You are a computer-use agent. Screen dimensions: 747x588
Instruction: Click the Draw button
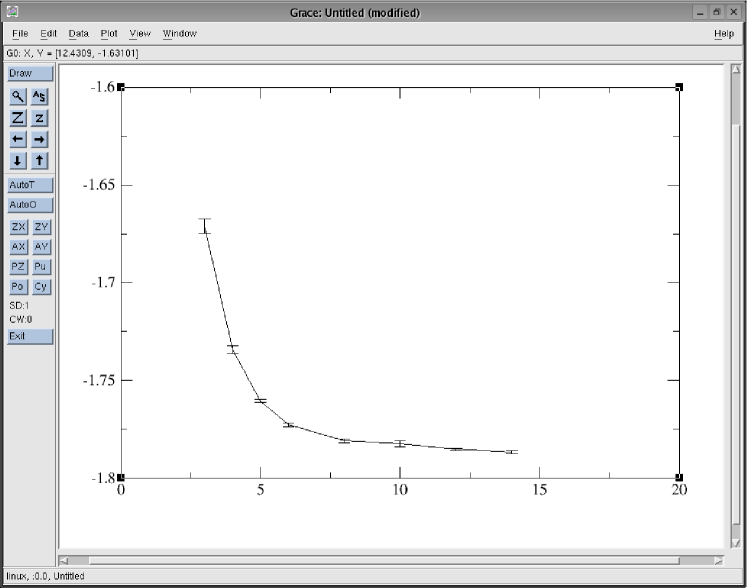[30, 73]
